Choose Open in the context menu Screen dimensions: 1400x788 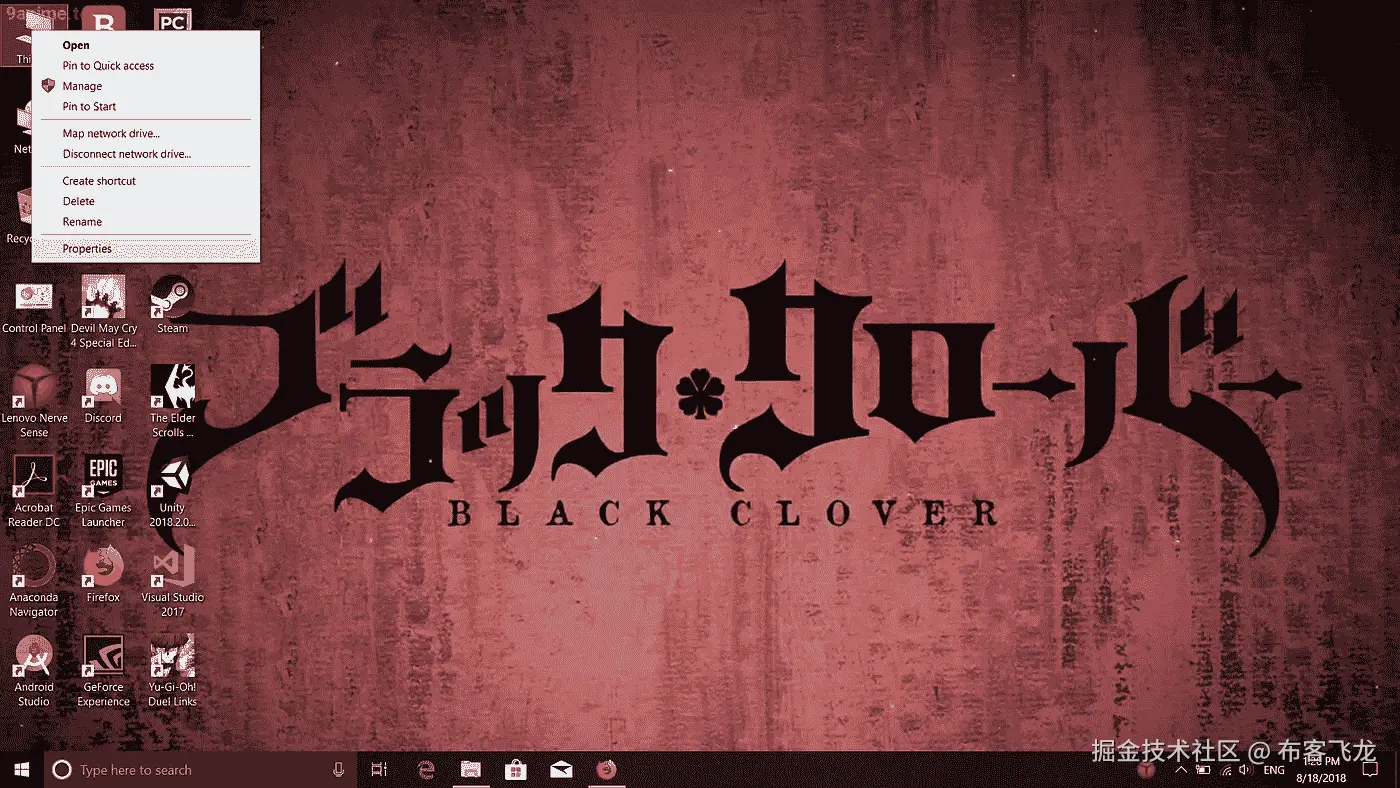coord(145,45)
